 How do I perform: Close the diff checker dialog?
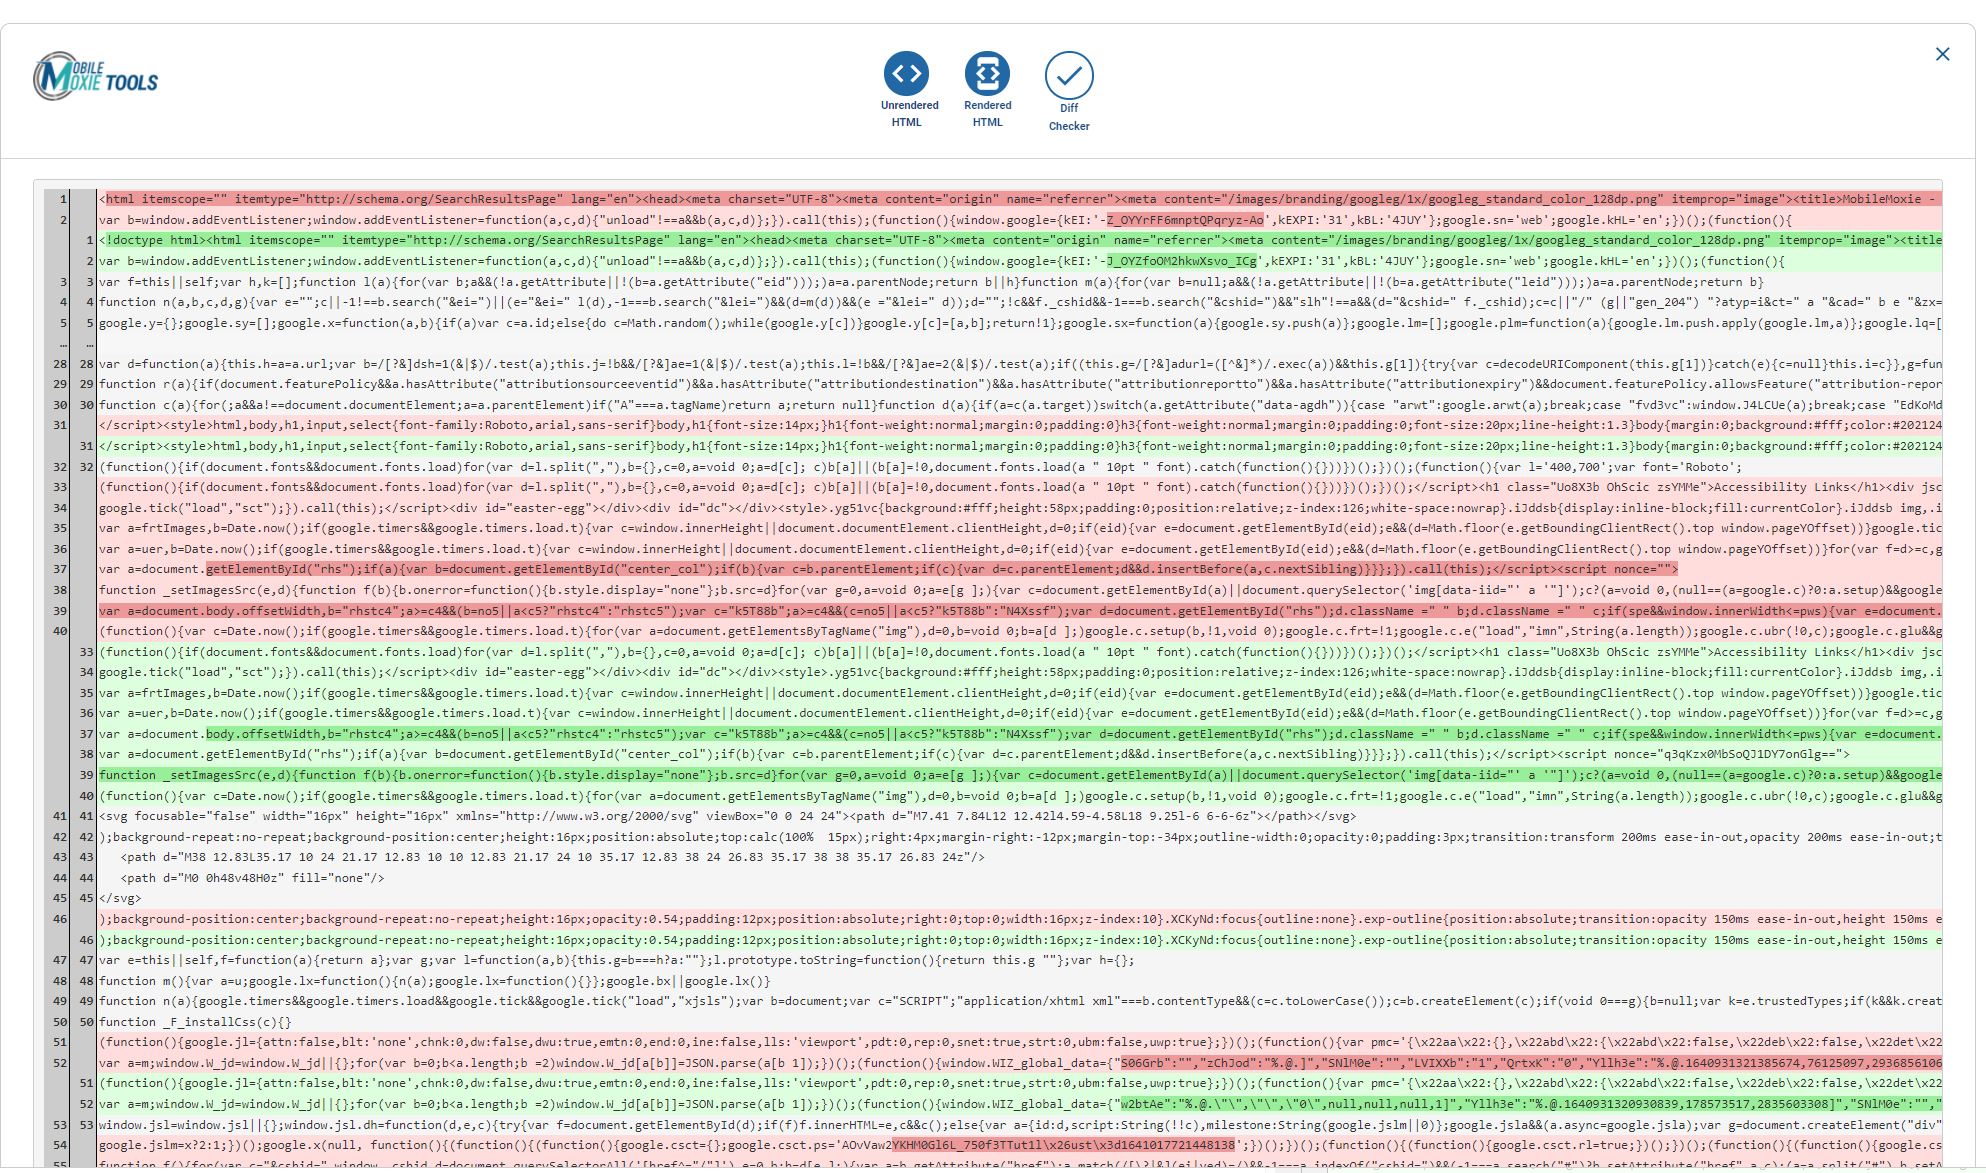(x=1942, y=54)
